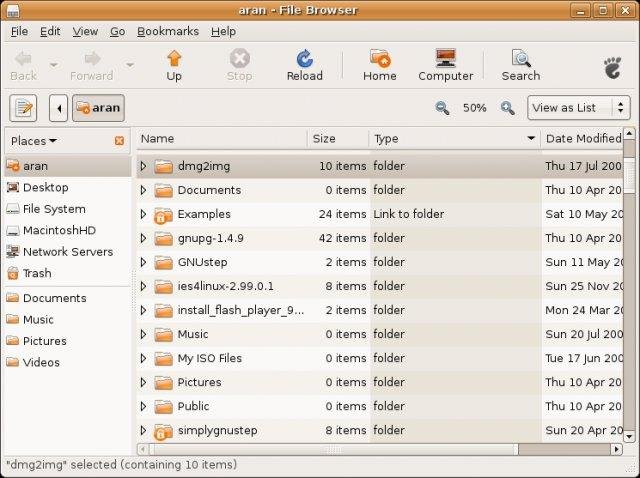Select the Examples linked folder icon
Viewport: 640px width, 478px height.
[162, 215]
